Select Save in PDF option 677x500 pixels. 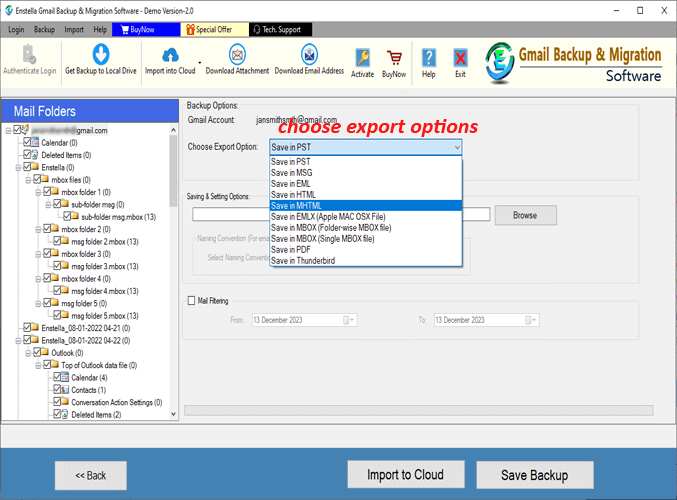pos(366,250)
